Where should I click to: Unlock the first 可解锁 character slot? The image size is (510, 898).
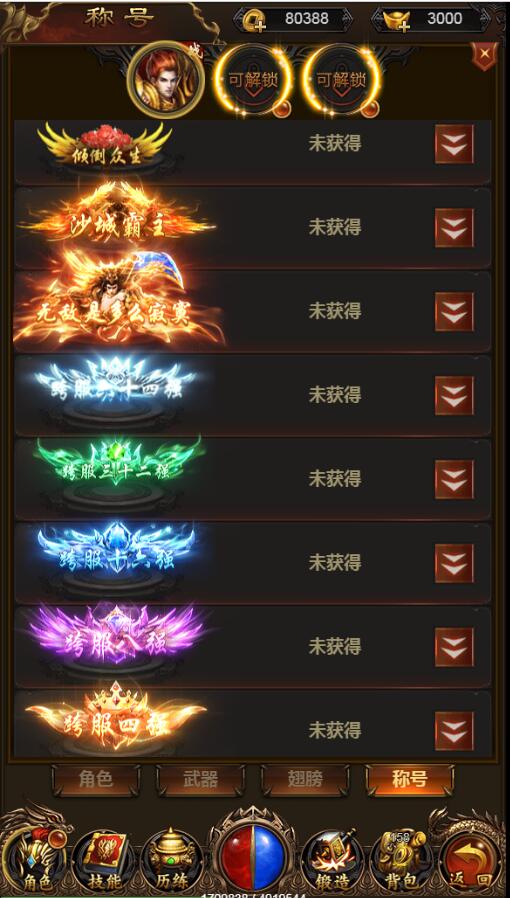tap(253, 80)
